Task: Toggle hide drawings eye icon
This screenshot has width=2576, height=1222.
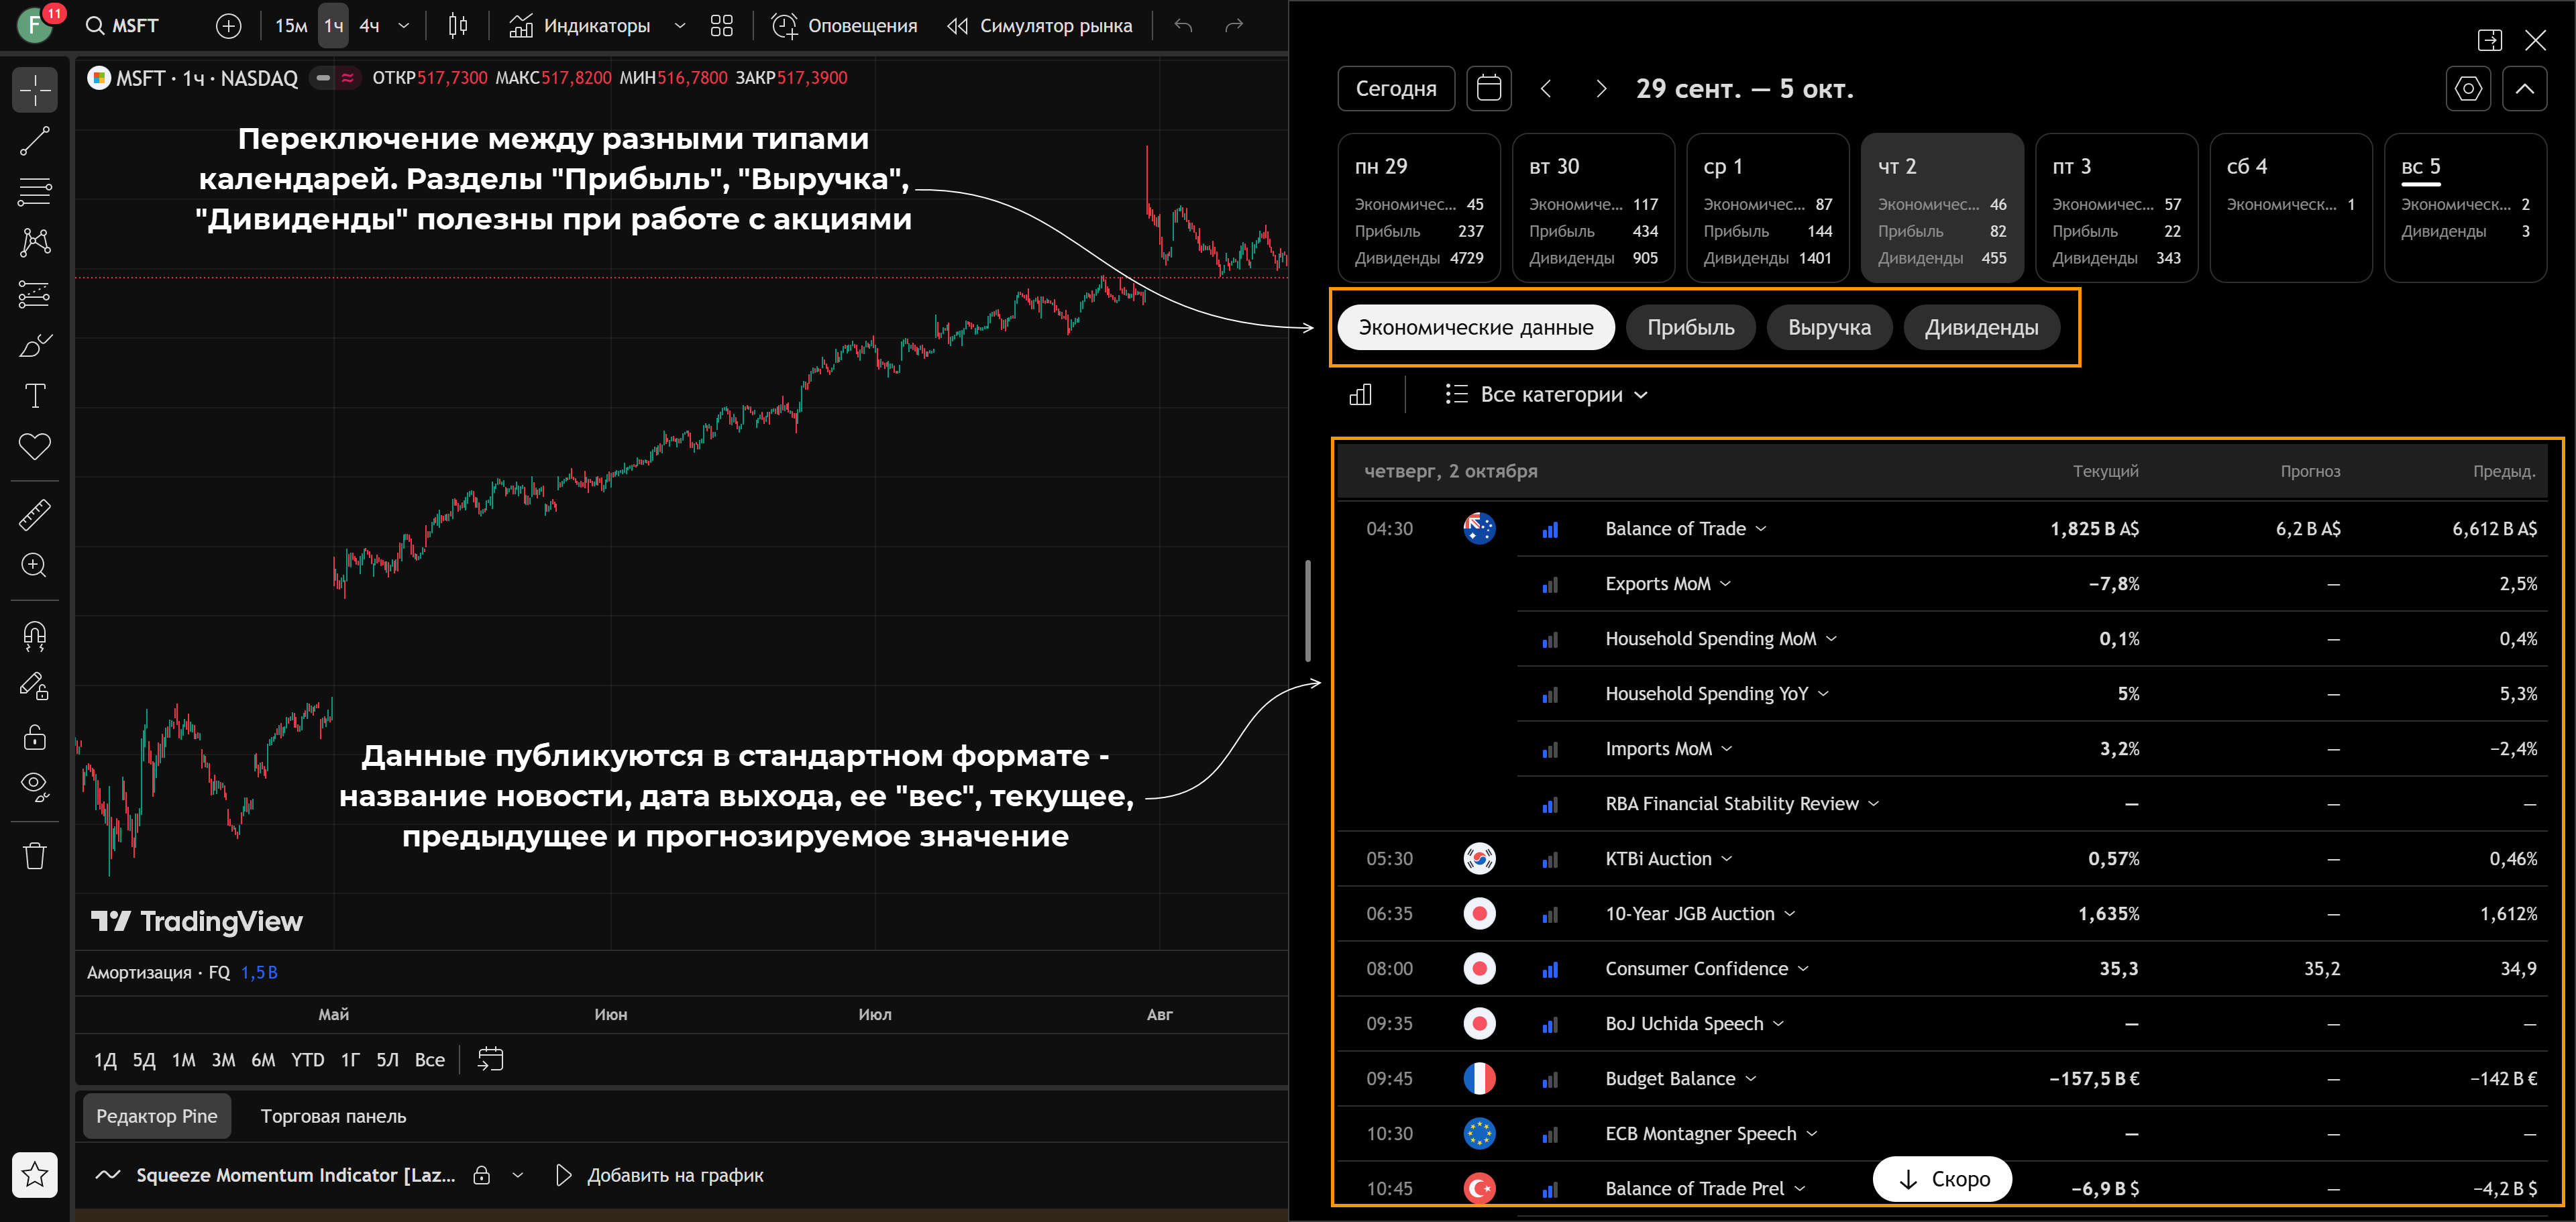Action: pyautogui.click(x=34, y=786)
